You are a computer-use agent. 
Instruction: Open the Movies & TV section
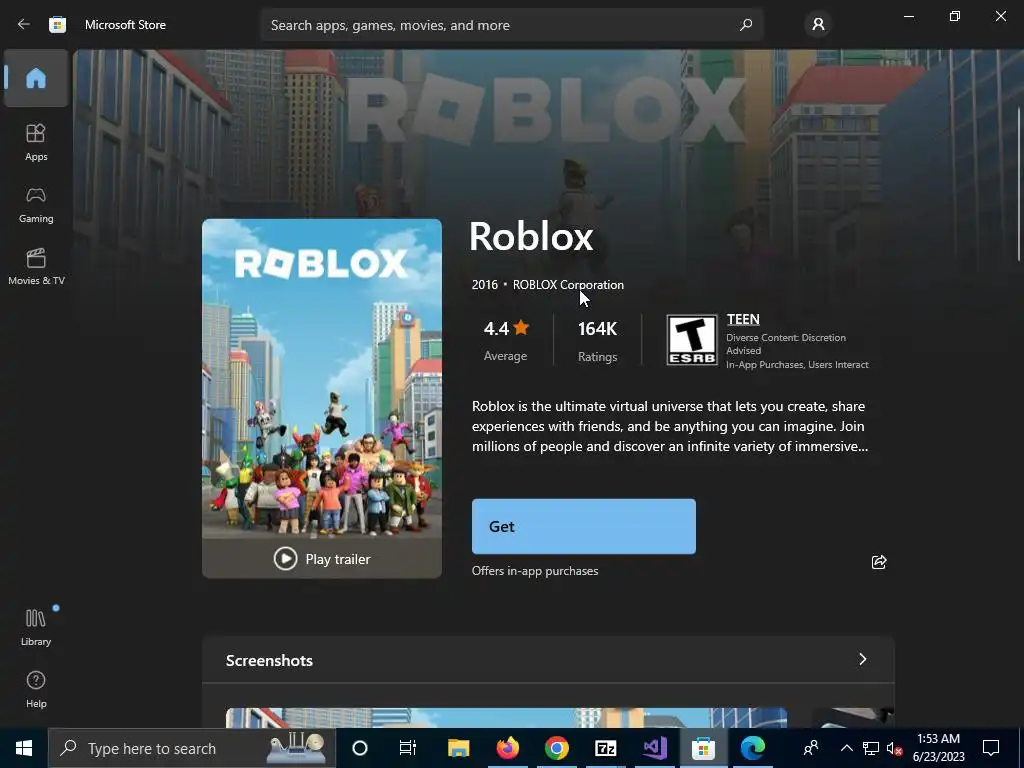[x=36, y=266]
